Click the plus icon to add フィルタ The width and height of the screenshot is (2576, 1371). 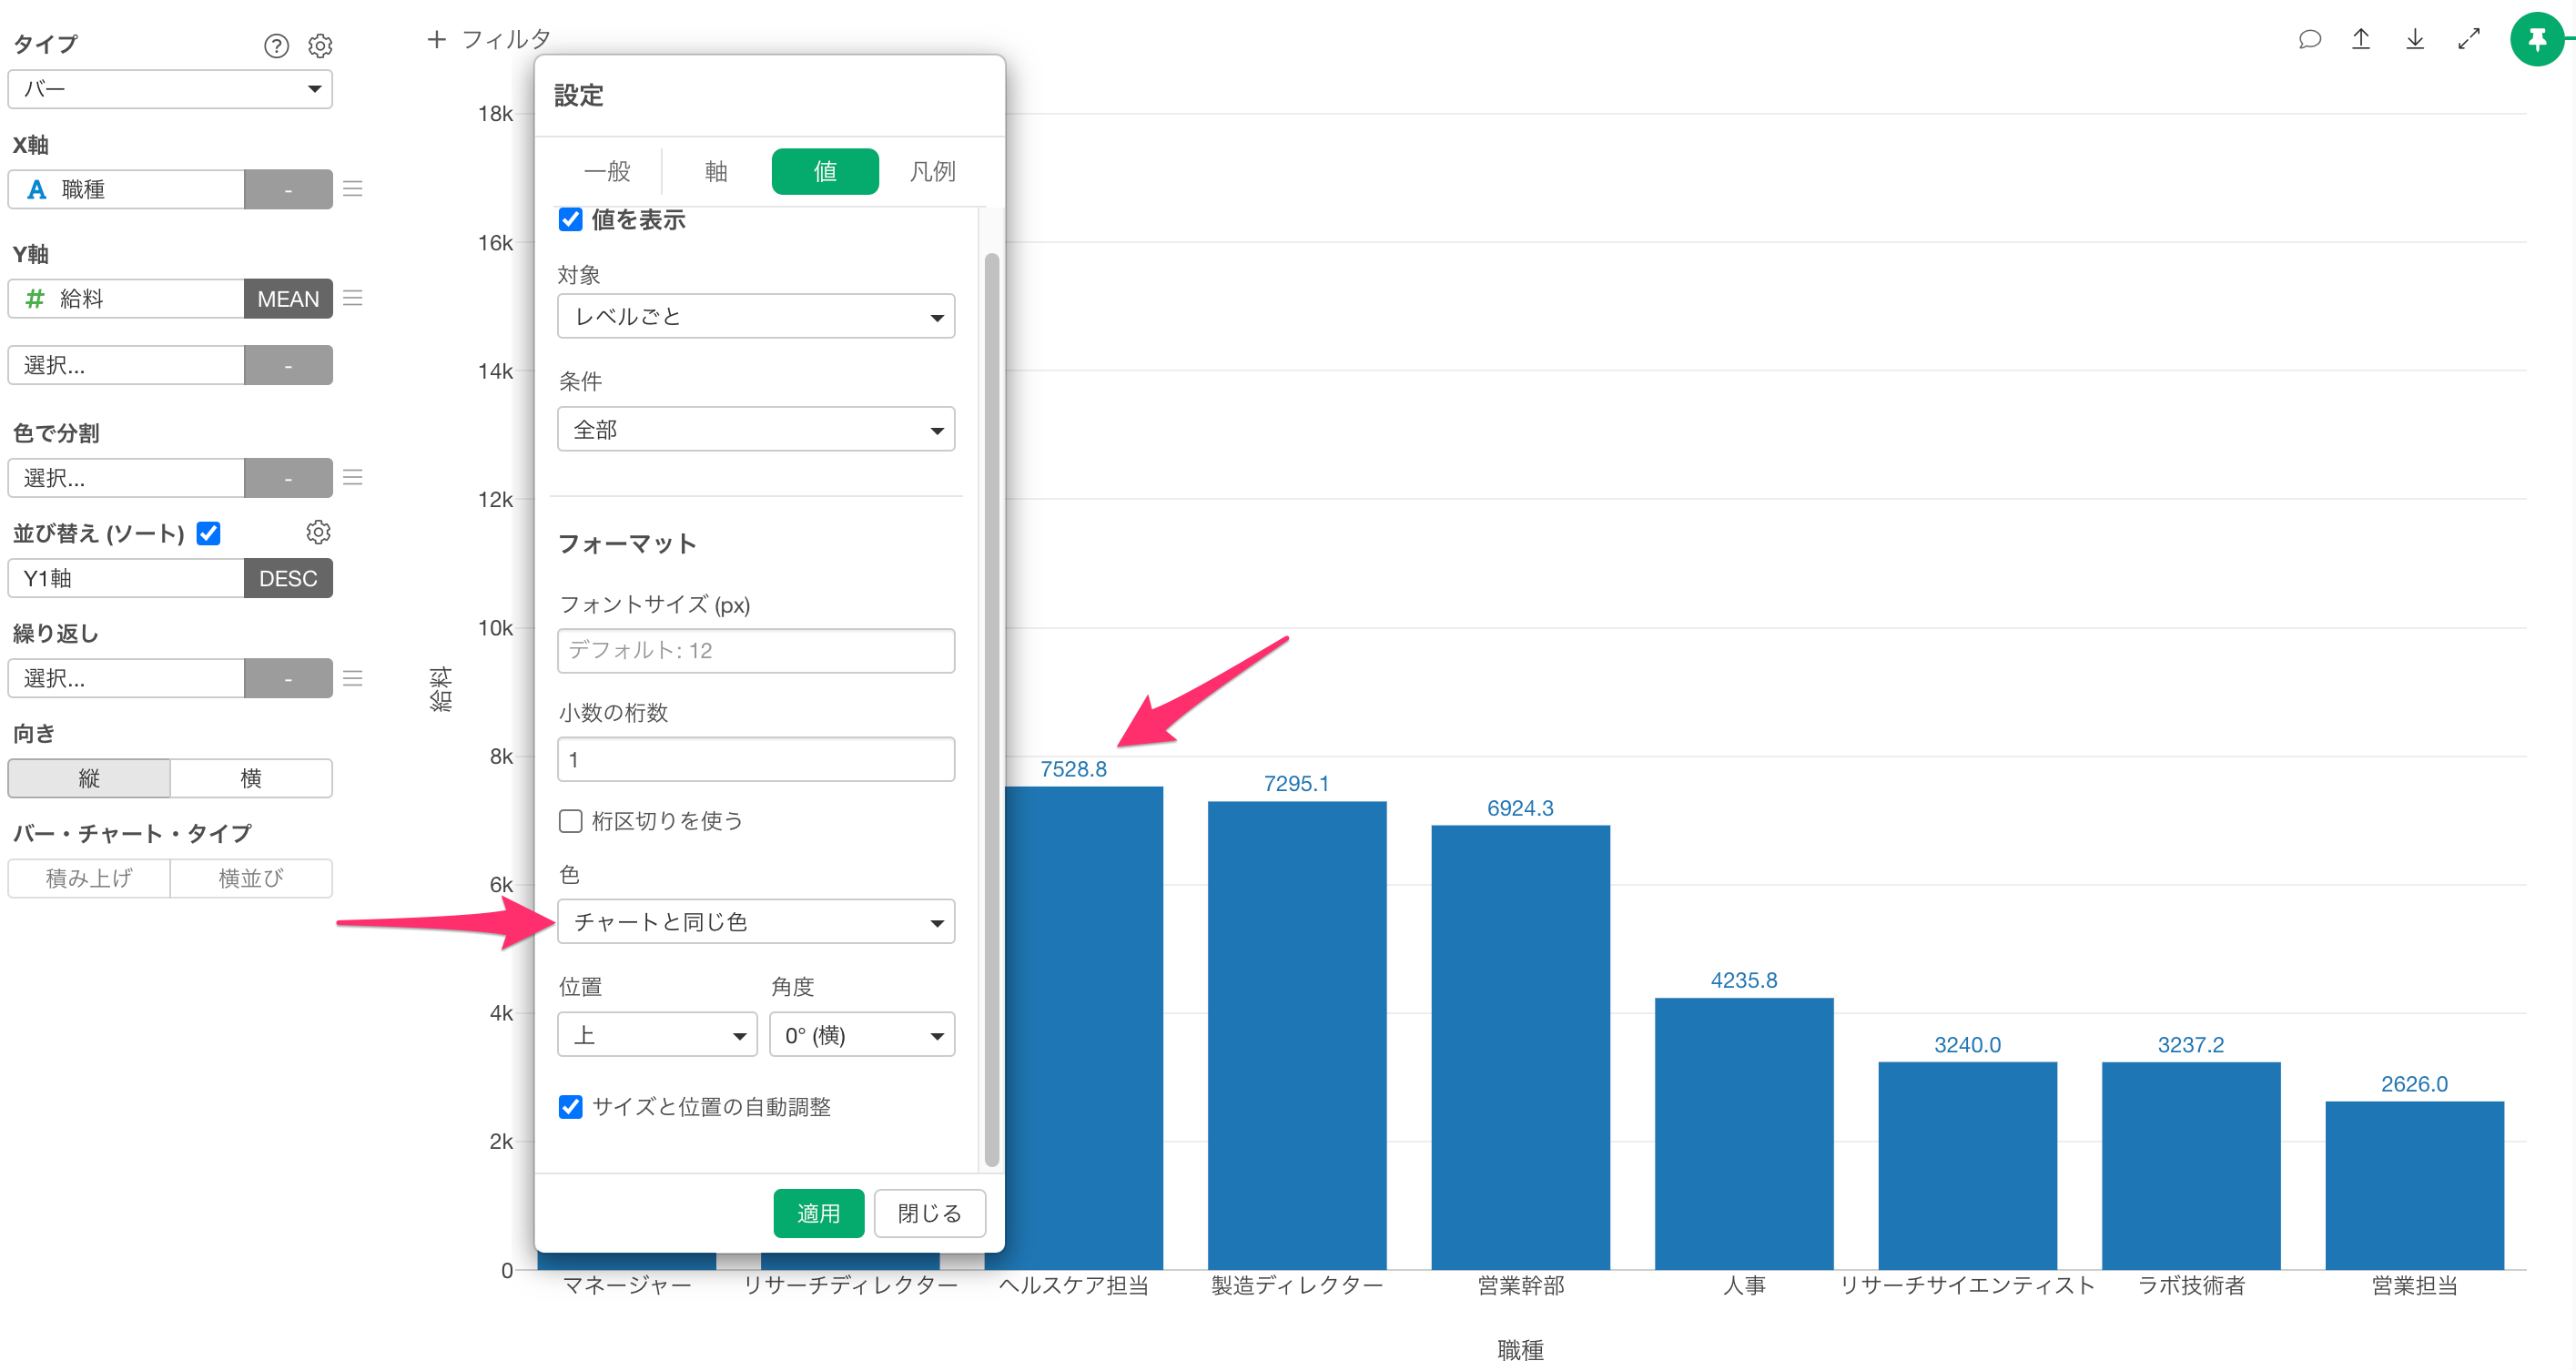[x=436, y=39]
